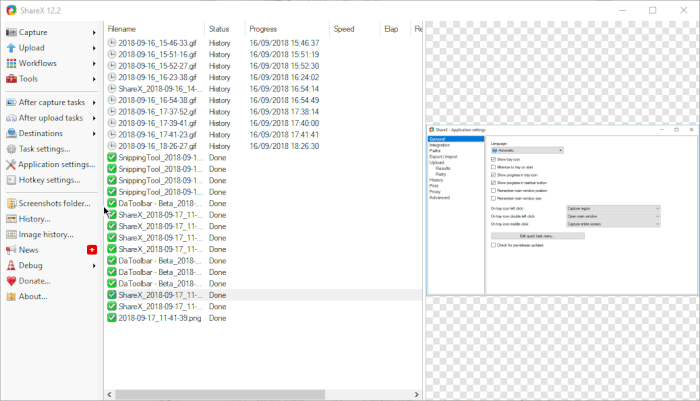Click the Image history icon

pyautogui.click(x=11, y=234)
